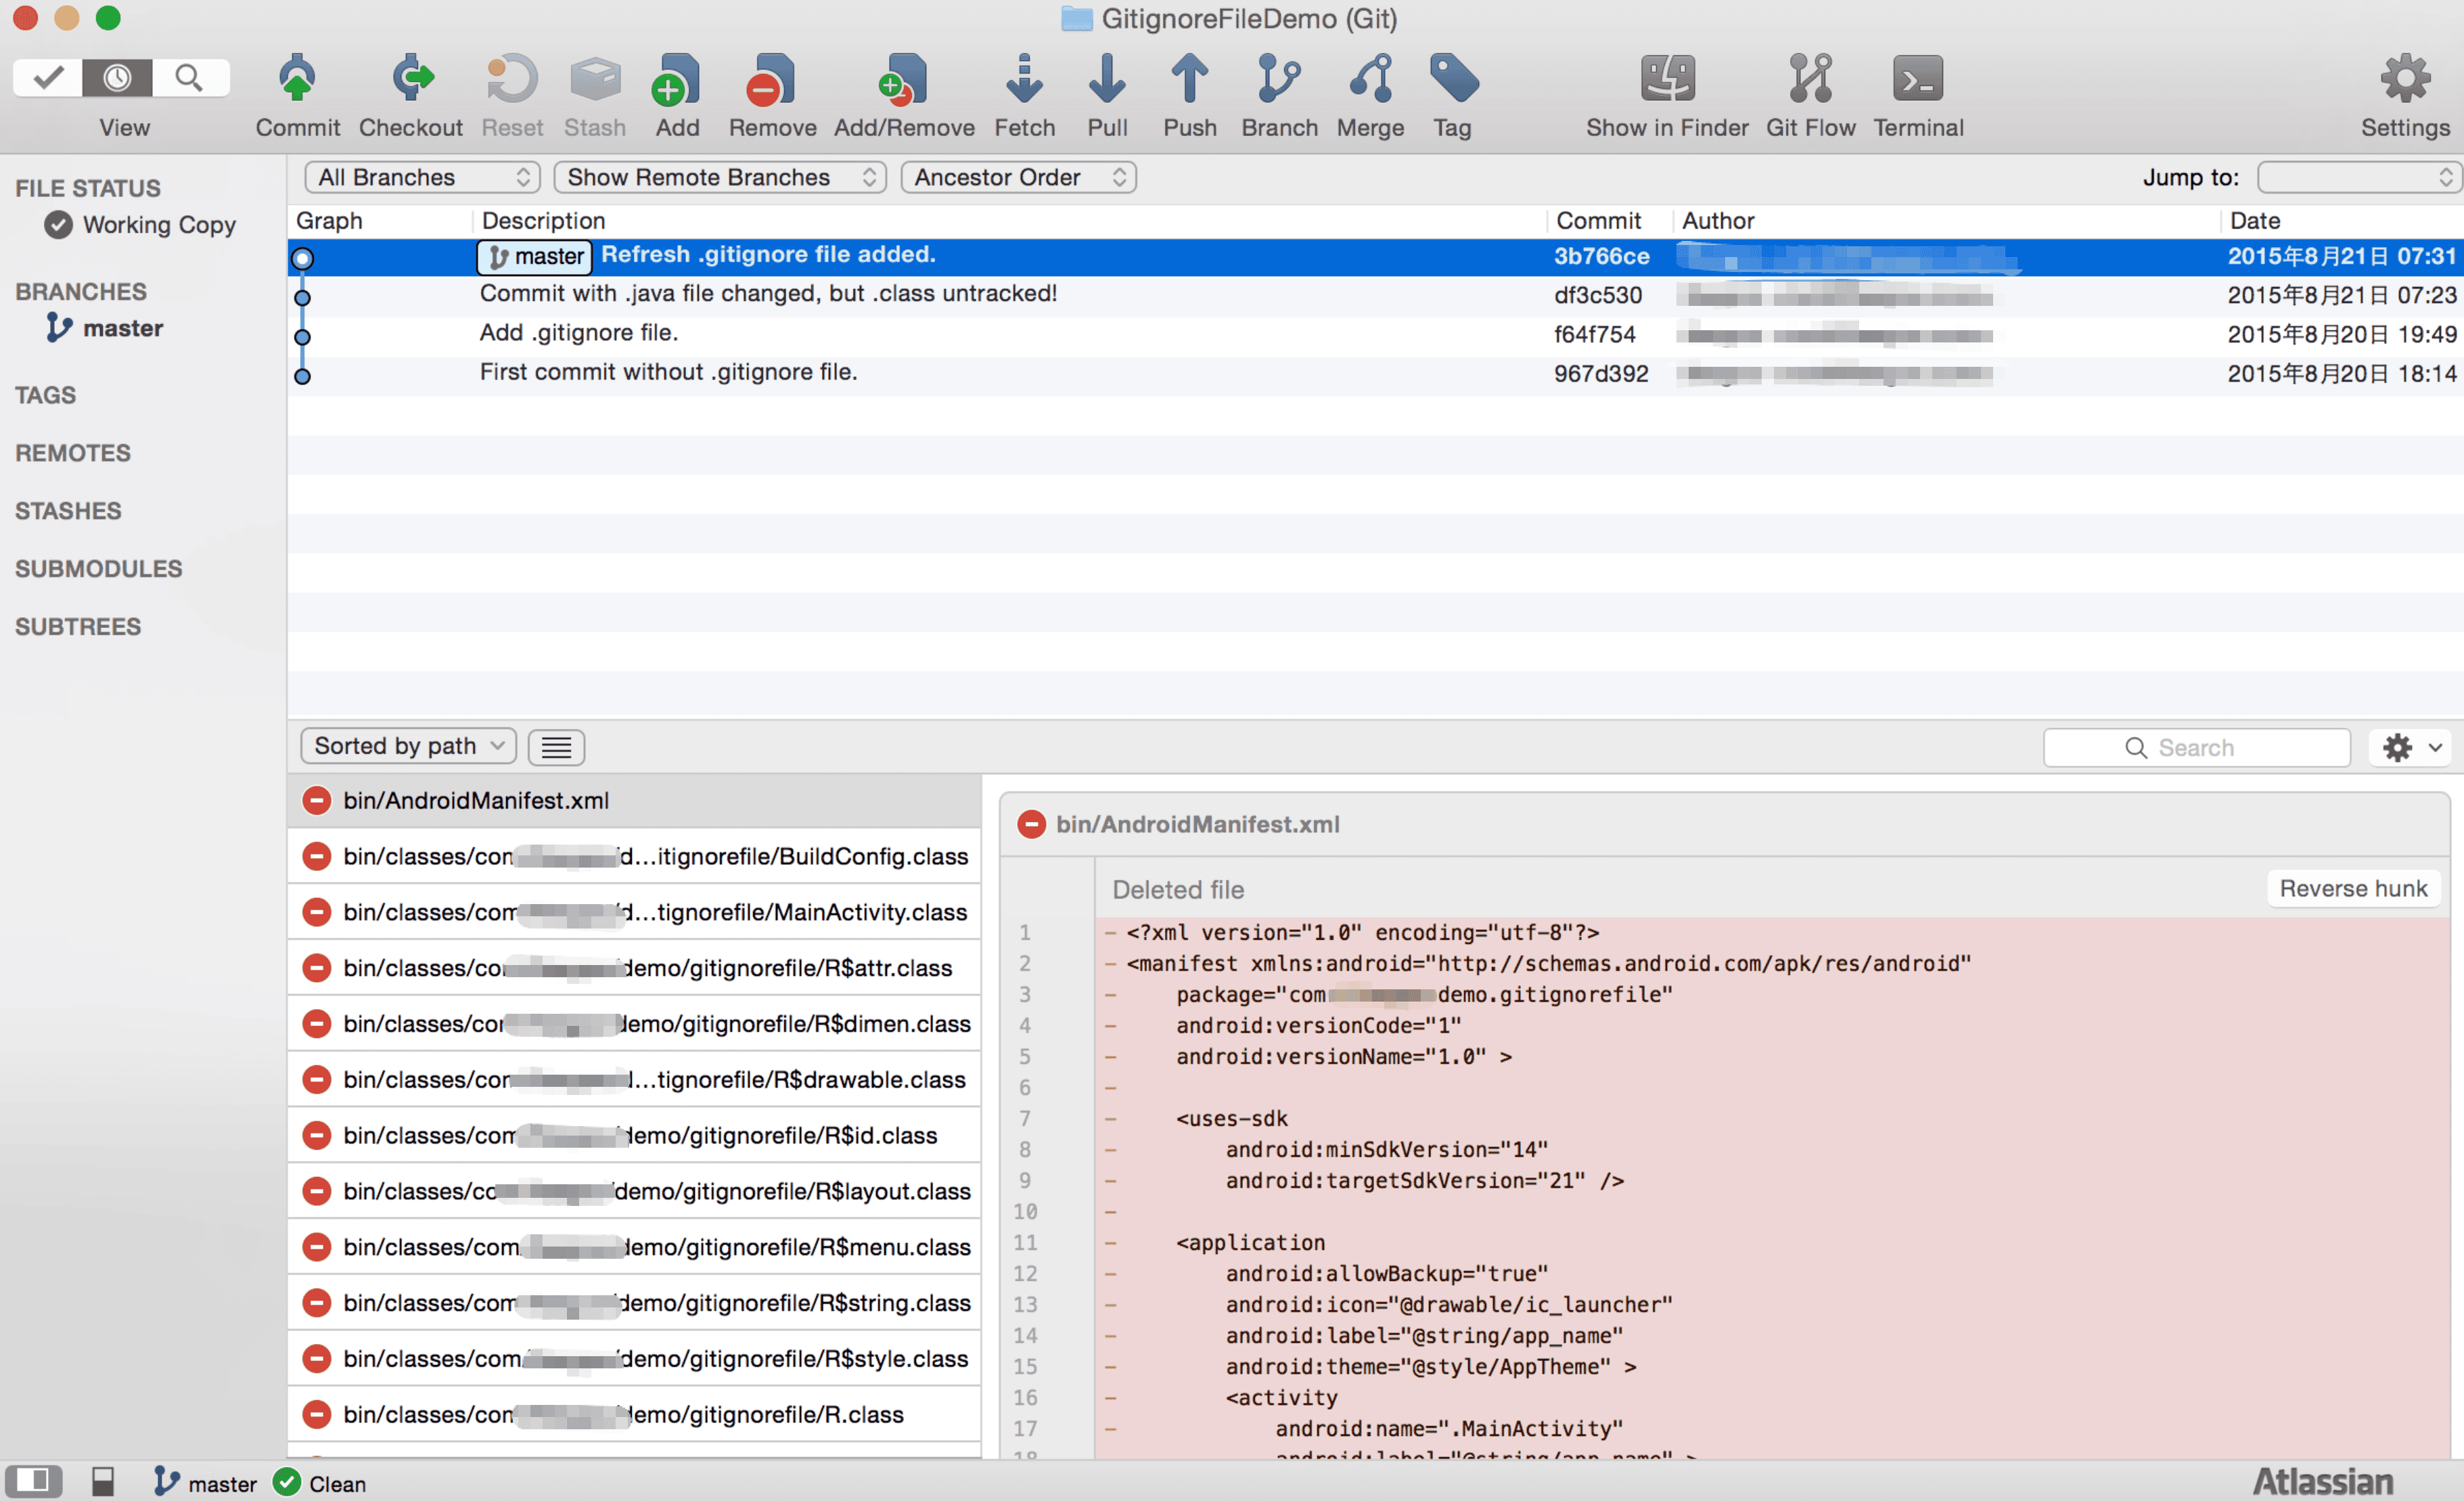Viewport: 2464px width, 1501px height.
Task: Select commit 'Refresh .gitignore file added.'
Action: 1375,257
